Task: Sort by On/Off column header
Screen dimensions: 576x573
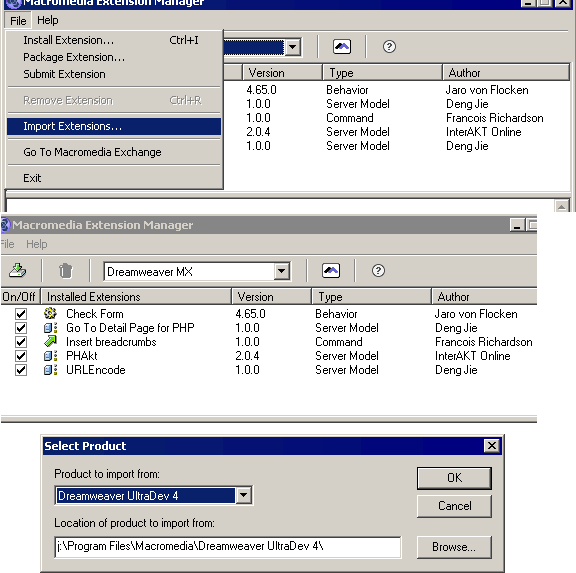Action: [x=20, y=297]
